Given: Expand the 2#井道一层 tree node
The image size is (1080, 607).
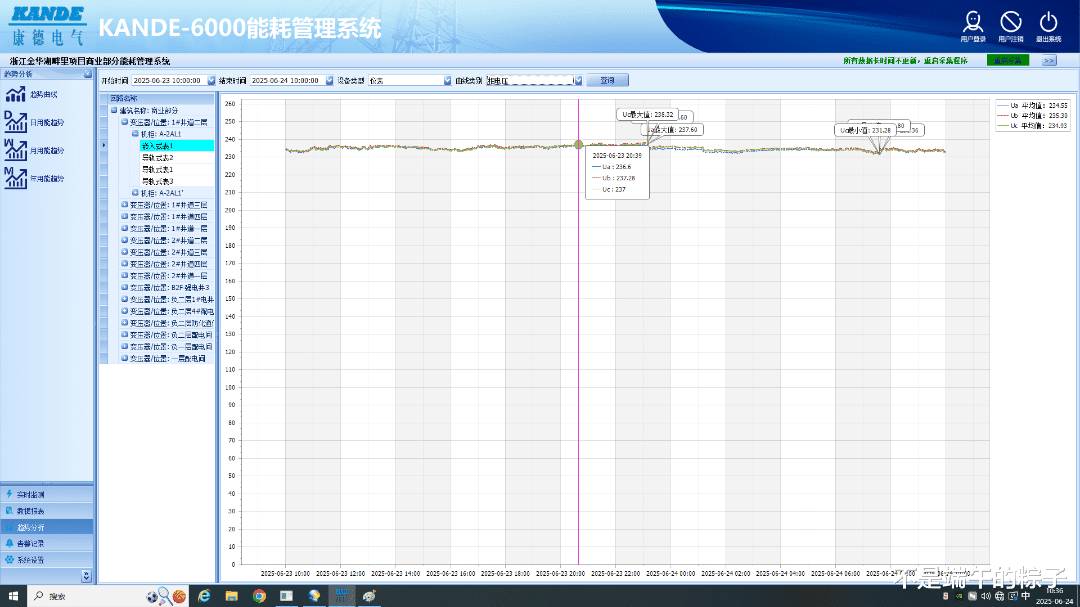Looking at the screenshot, I should (x=125, y=276).
